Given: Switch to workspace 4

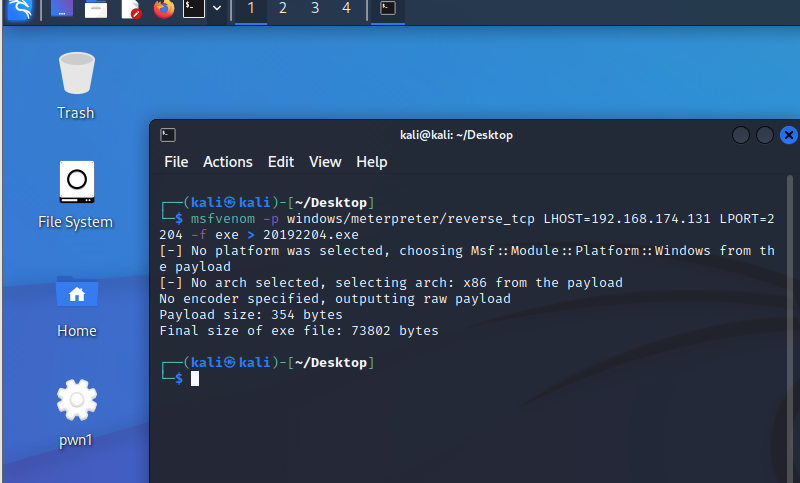Looking at the screenshot, I should [346, 9].
